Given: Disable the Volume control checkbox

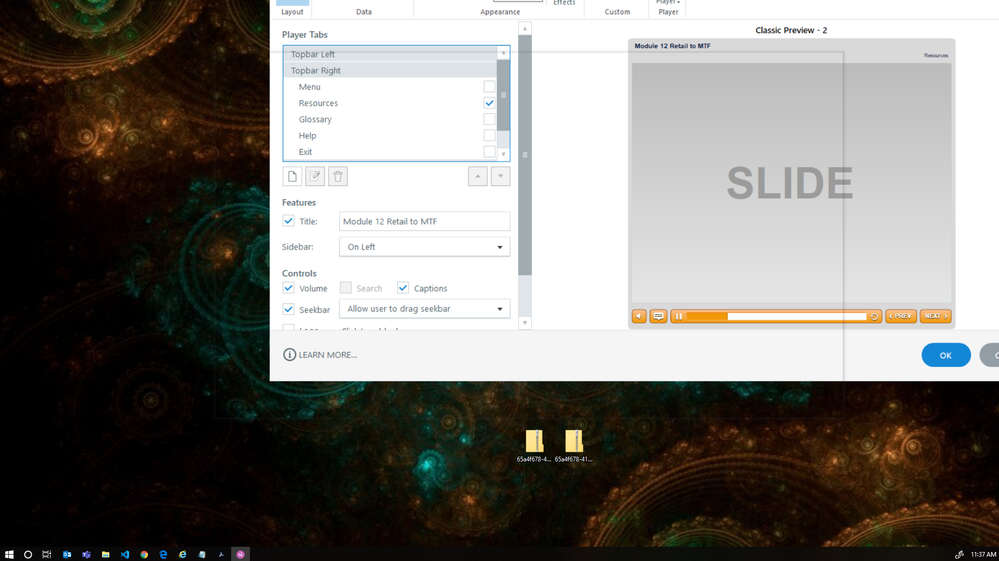Looking at the screenshot, I should pos(289,288).
